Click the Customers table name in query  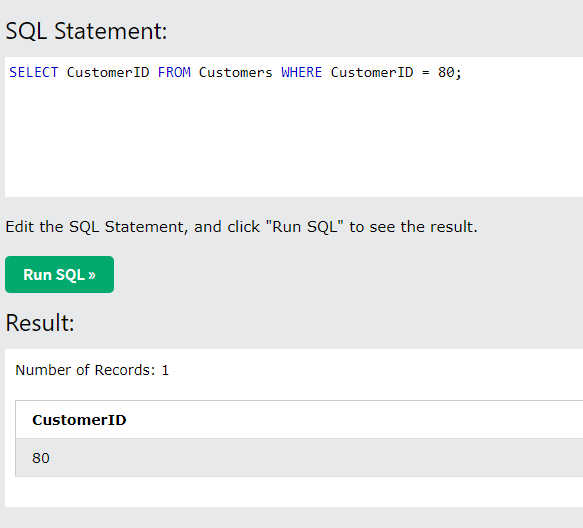click(236, 72)
